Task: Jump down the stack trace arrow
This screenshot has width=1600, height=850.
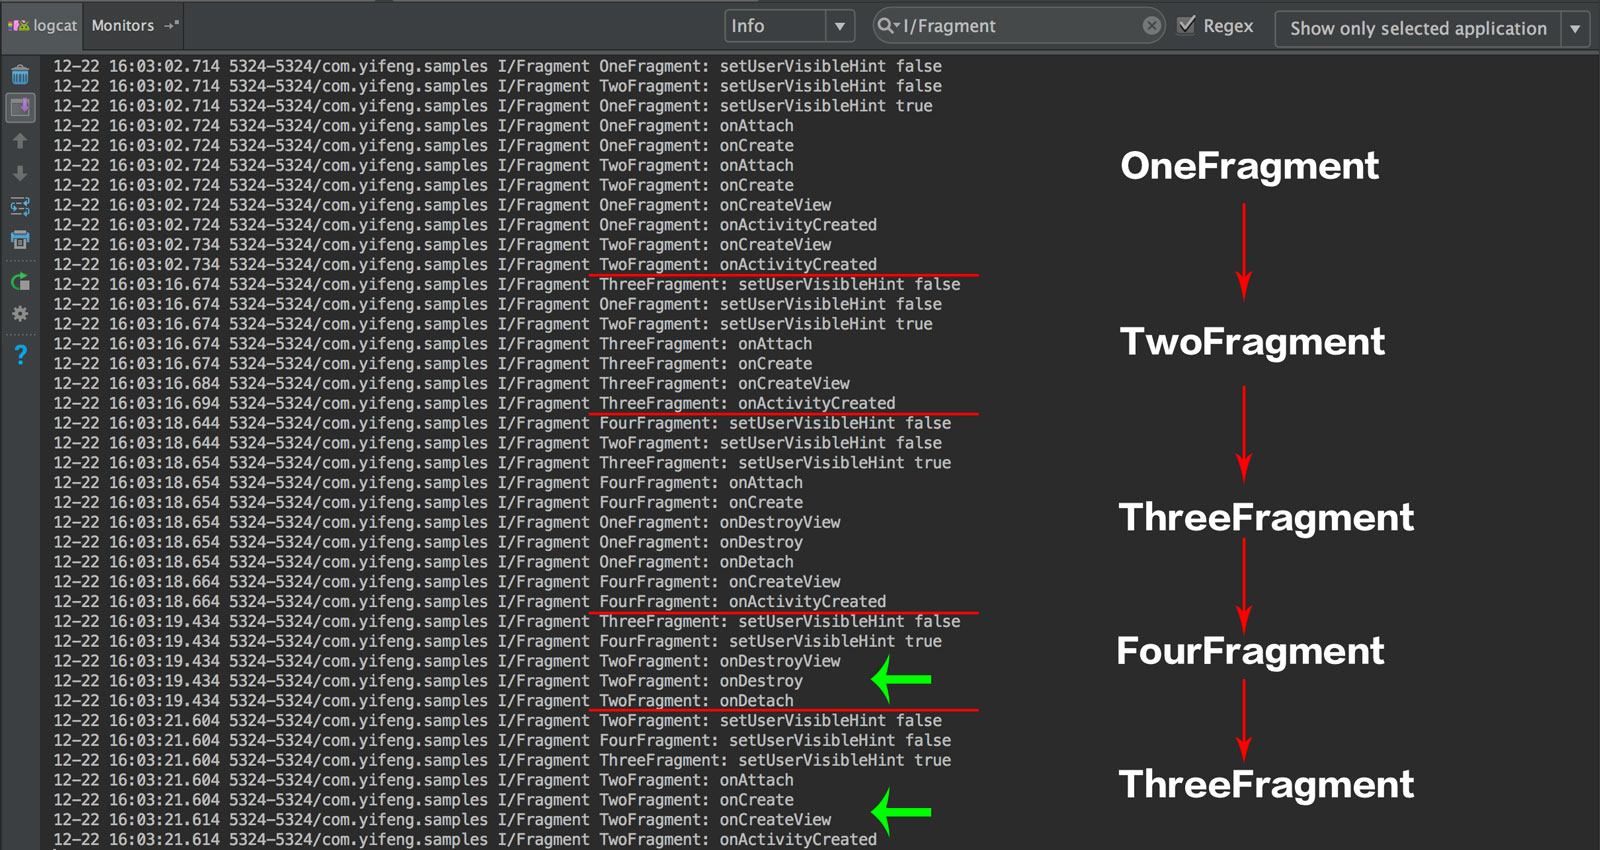Action: coord(20,173)
